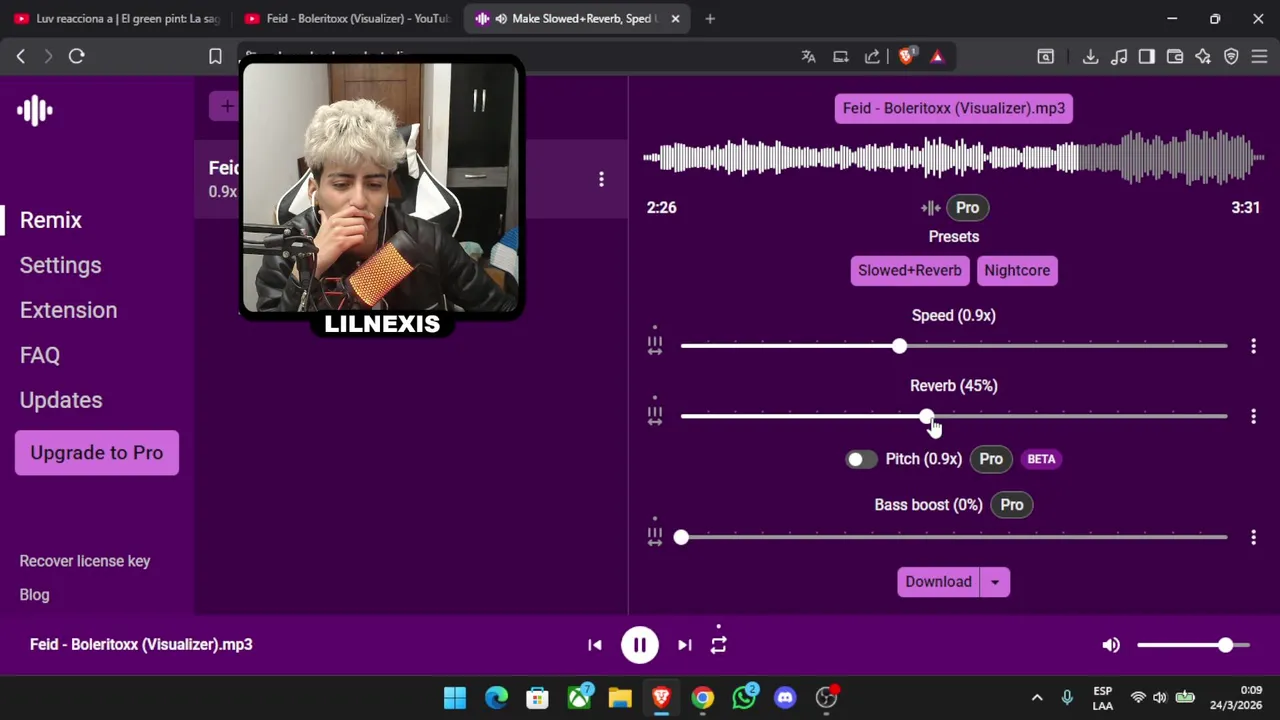Click the Brave Rewards triangle icon
The width and height of the screenshot is (1280, 720).
[x=937, y=57]
